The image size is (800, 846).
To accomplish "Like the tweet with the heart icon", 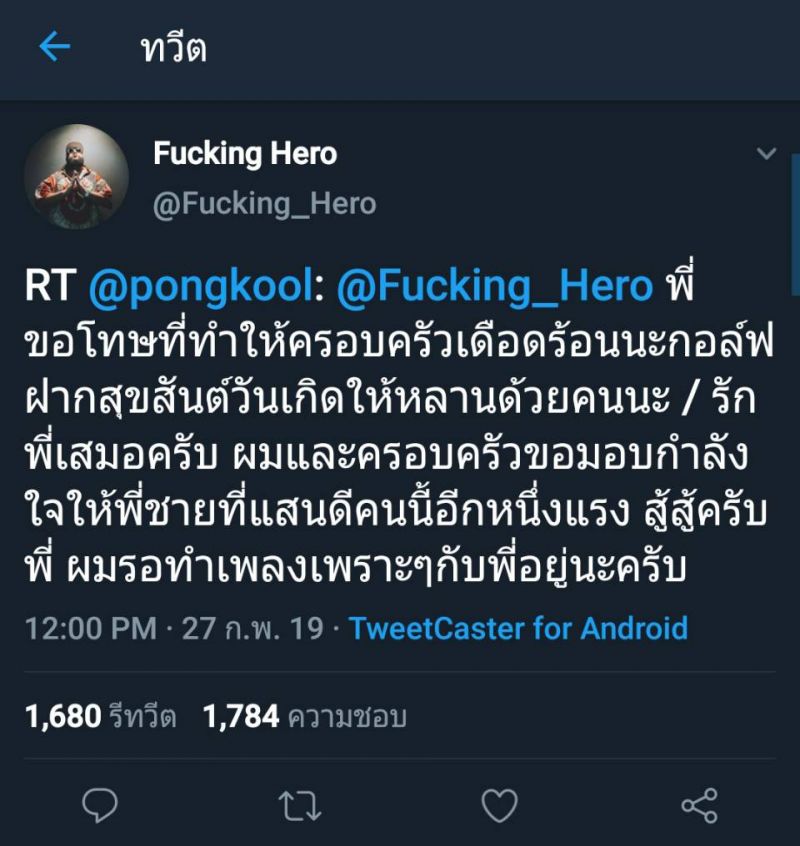I will coord(499,804).
